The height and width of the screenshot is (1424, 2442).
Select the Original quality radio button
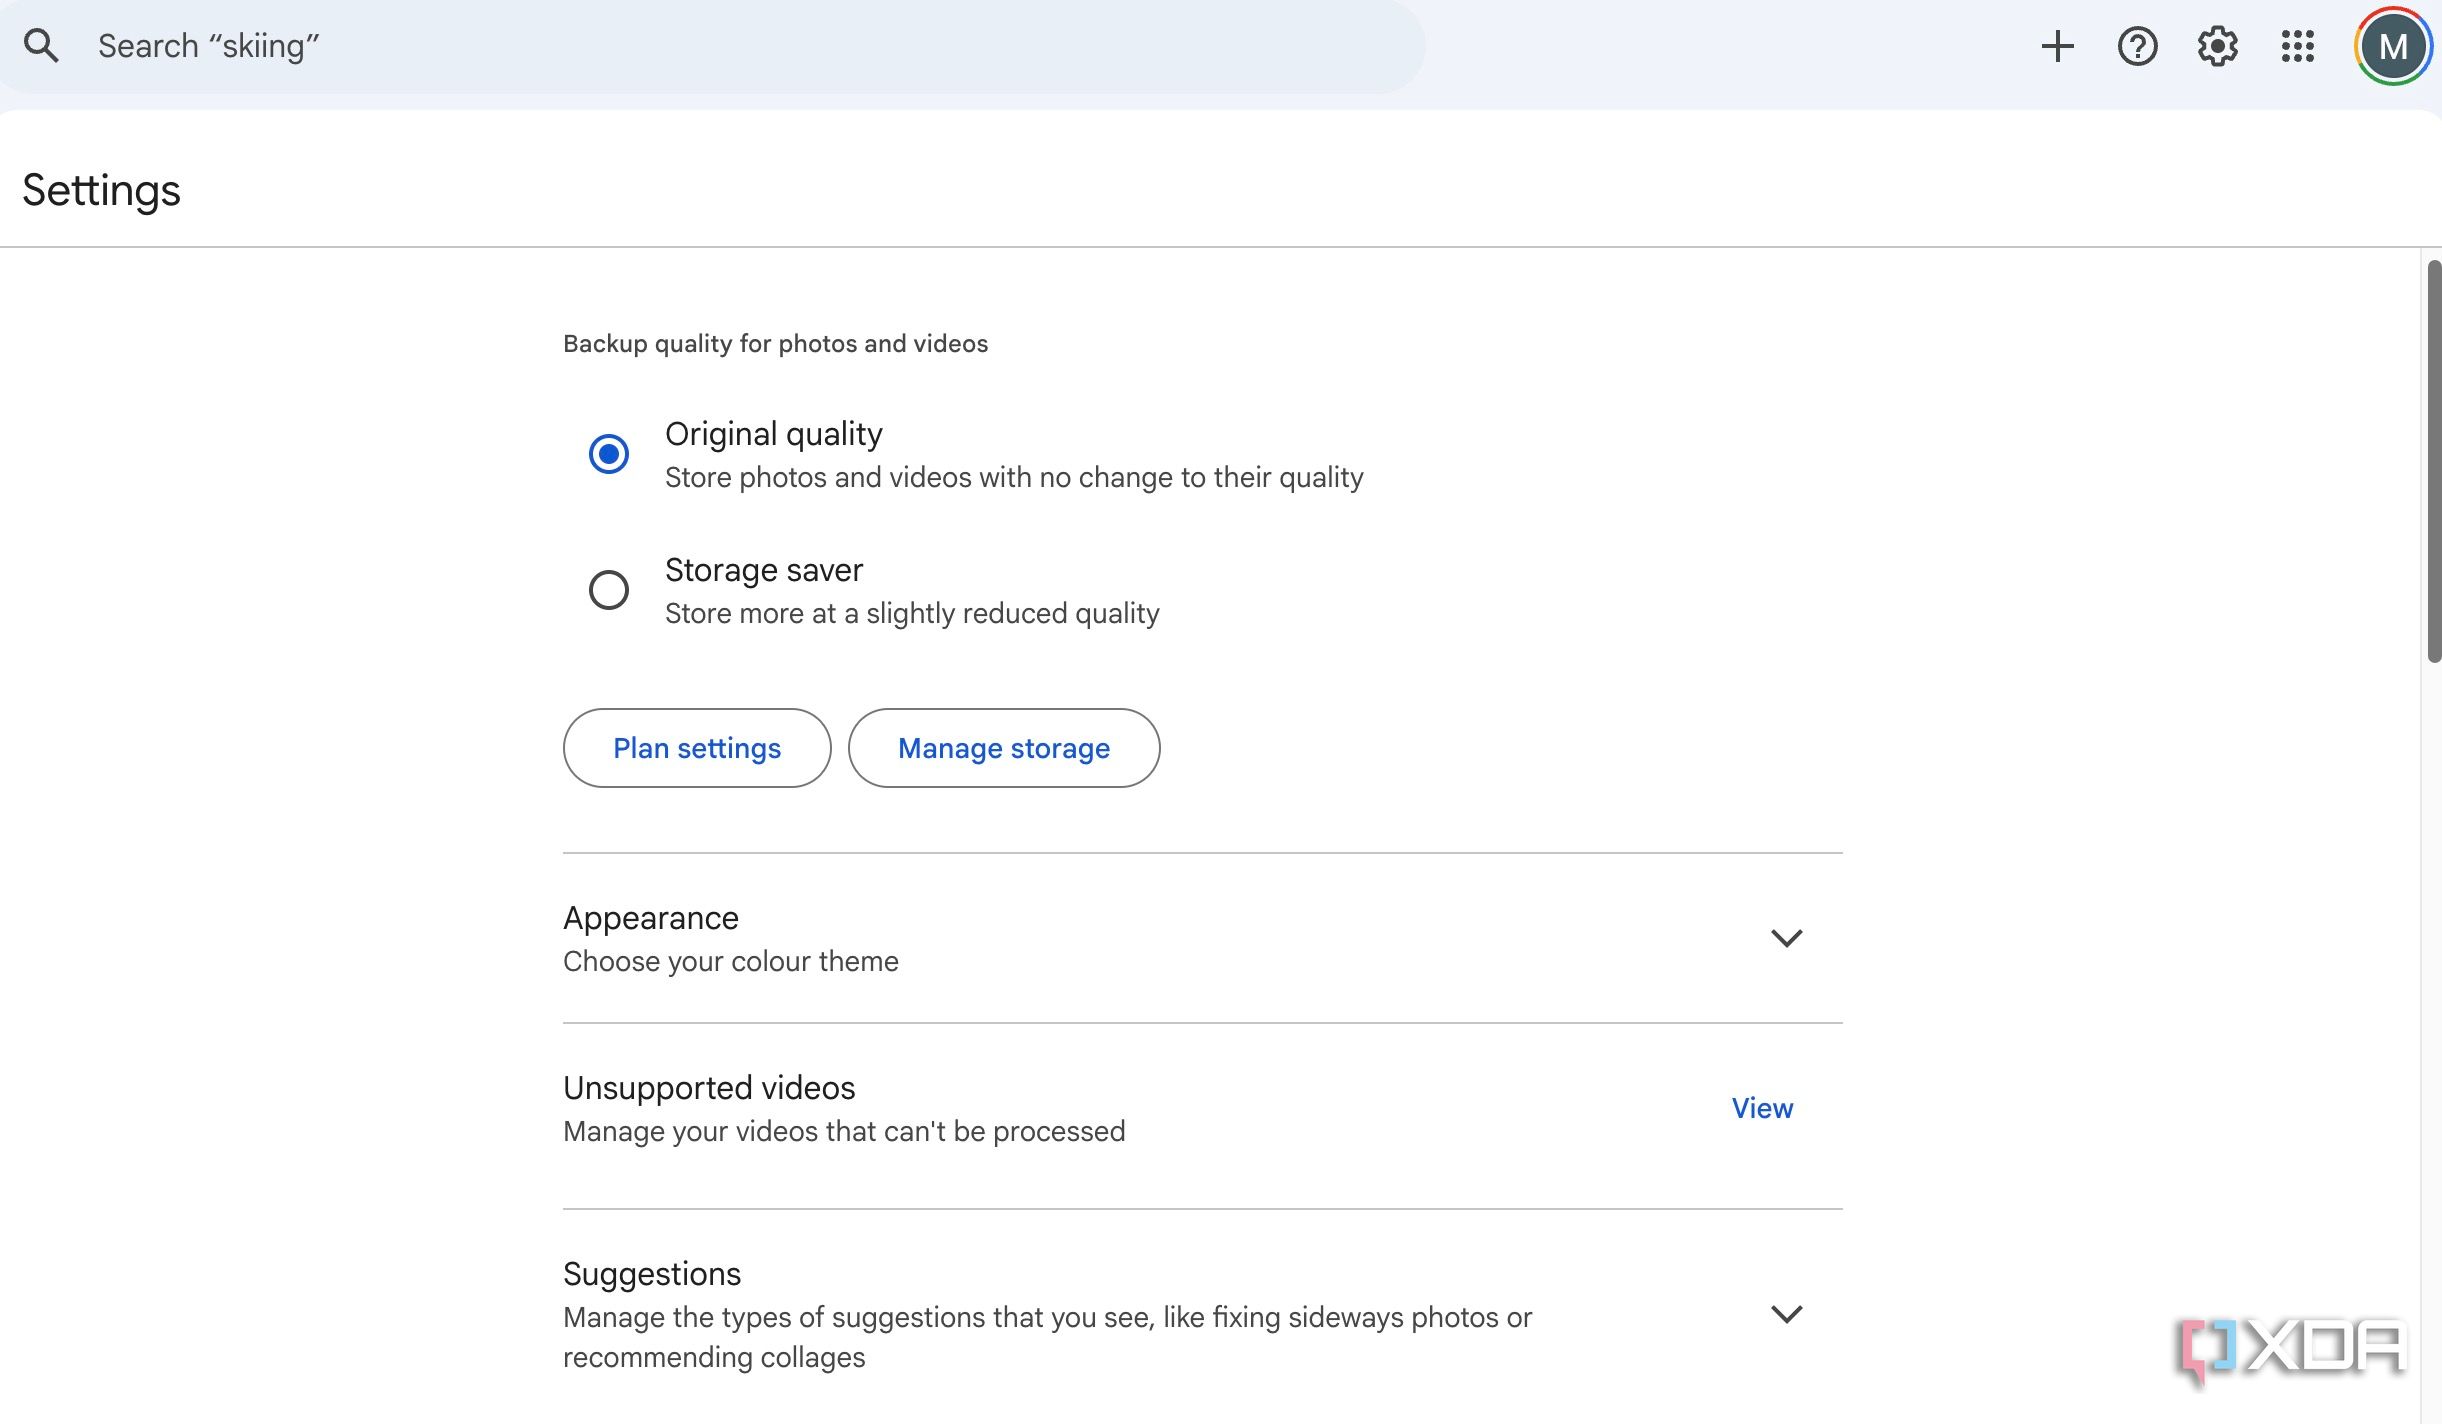[608, 454]
